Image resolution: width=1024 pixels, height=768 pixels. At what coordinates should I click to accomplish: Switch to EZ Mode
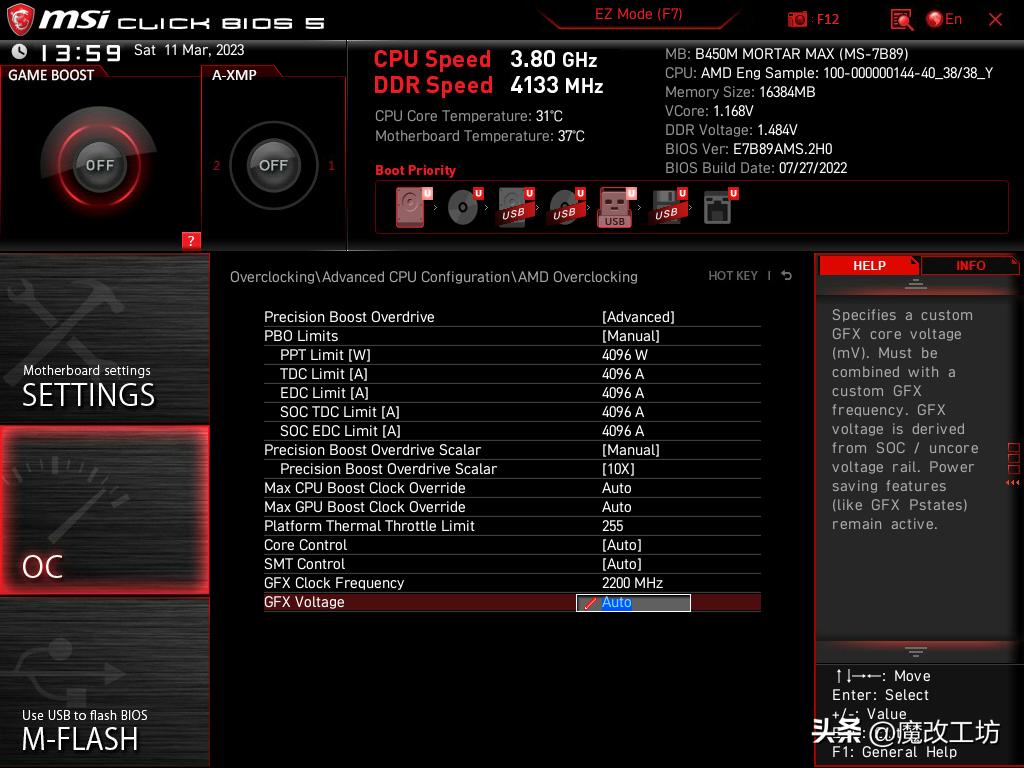pyautogui.click(x=638, y=14)
